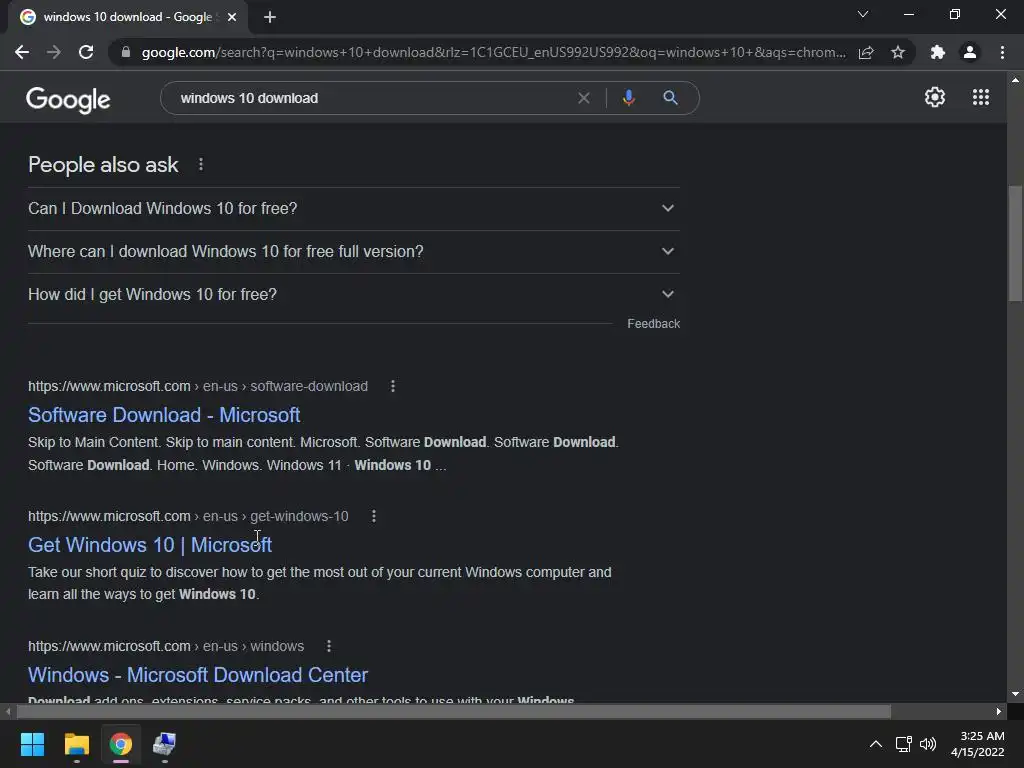Open 'Windows - Microsoft Download Center' result
Screen dimensions: 1024x768
coord(198,675)
